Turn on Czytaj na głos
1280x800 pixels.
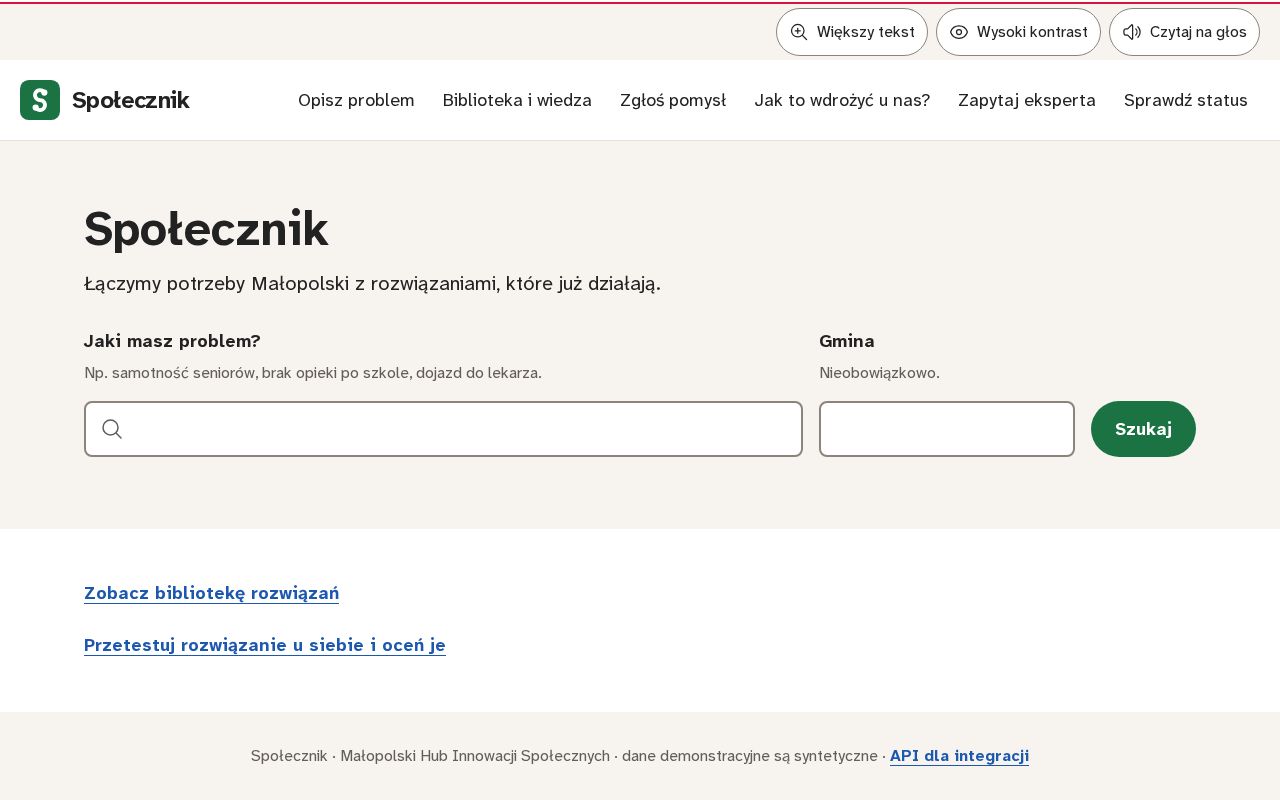pyautogui.click(x=1184, y=32)
